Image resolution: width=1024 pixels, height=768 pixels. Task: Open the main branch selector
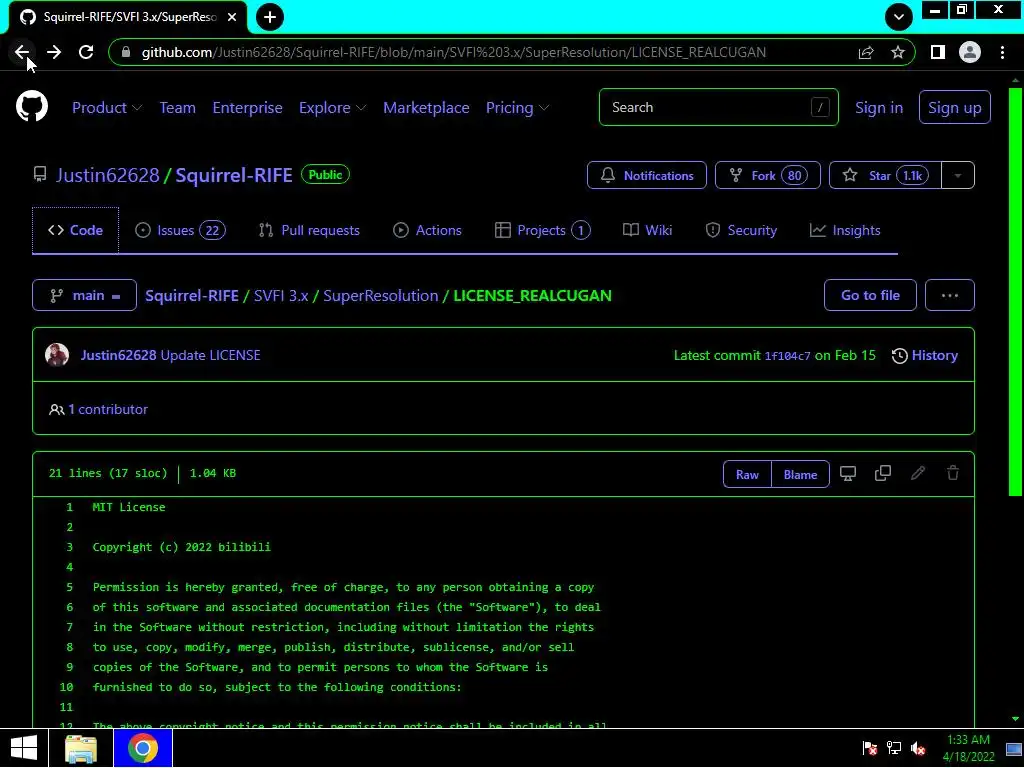[84, 295]
